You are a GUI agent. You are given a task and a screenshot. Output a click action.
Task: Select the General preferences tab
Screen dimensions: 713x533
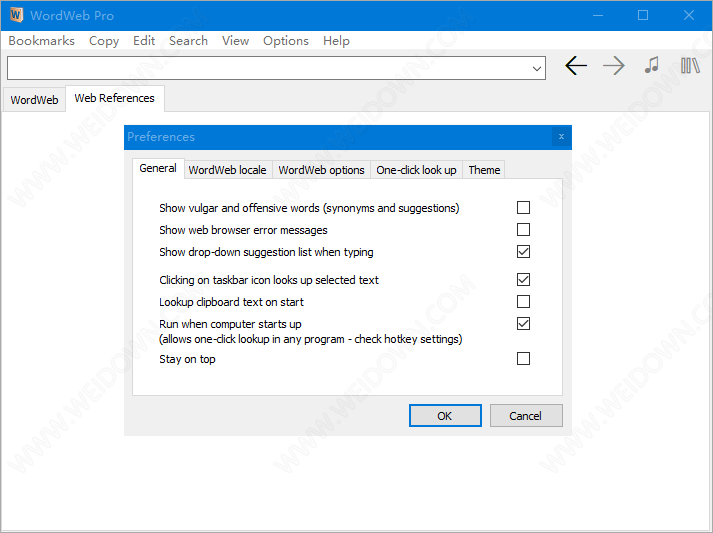[x=158, y=168]
